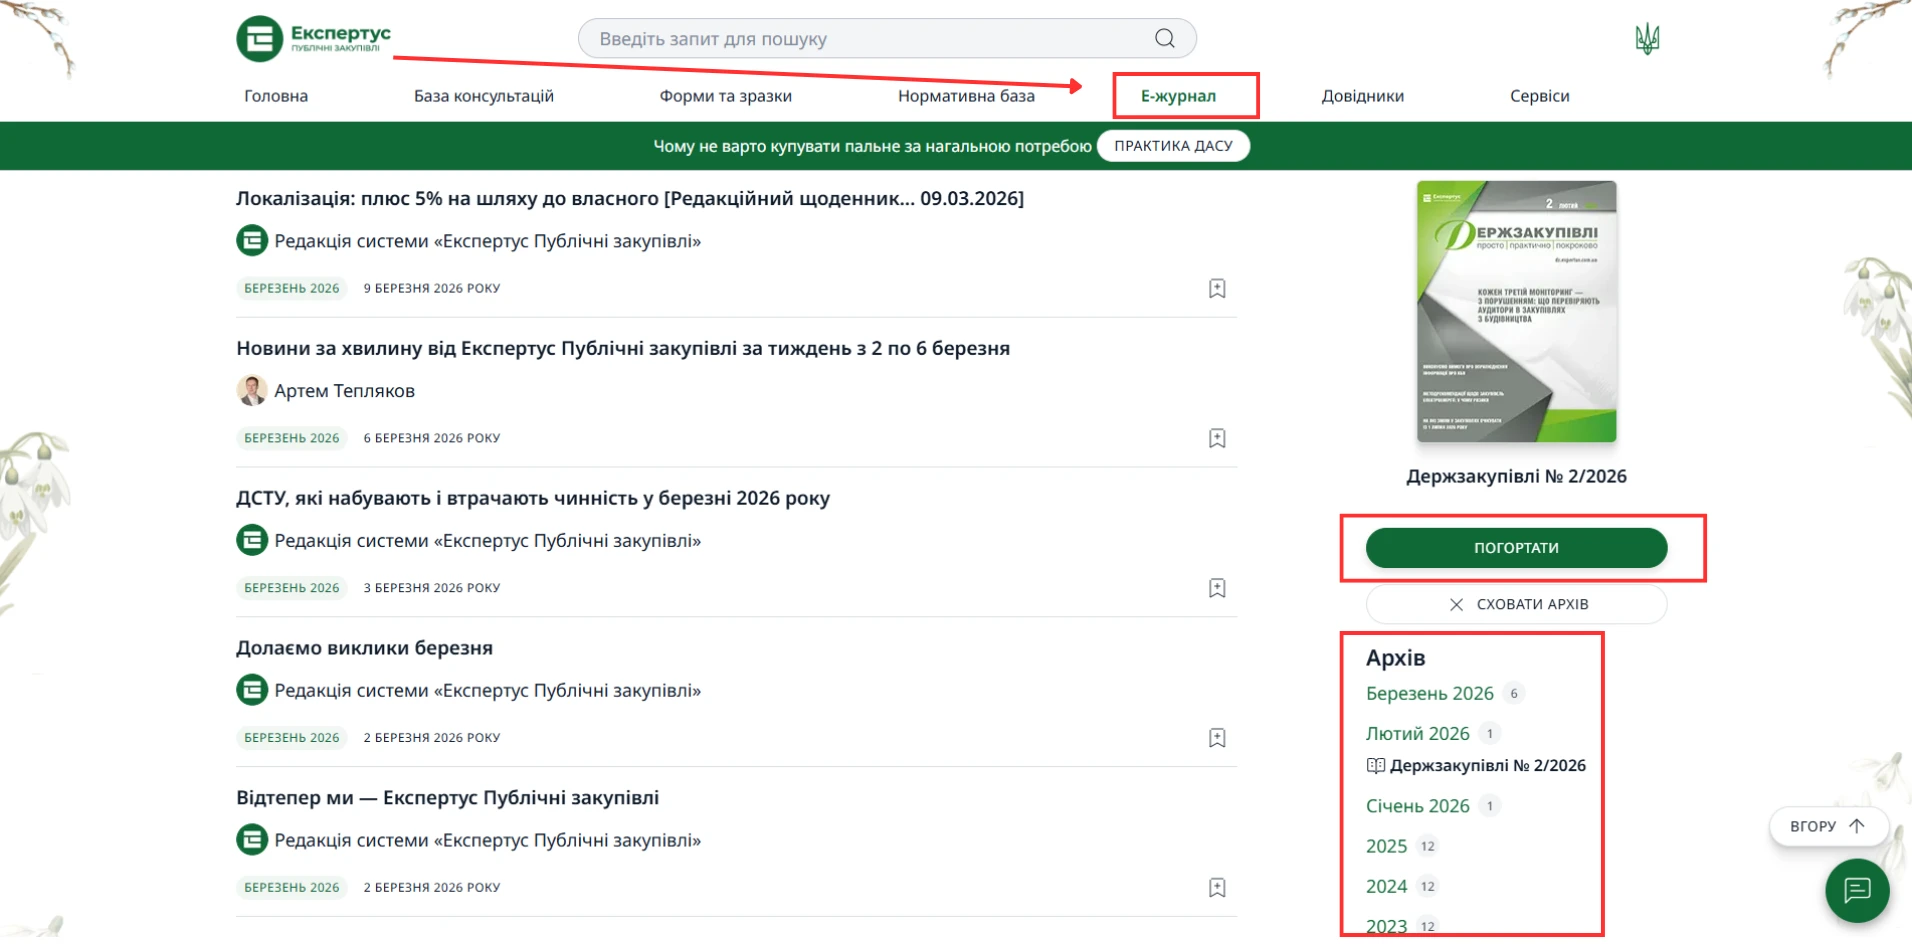The height and width of the screenshot is (944, 1912).
Task: Open the ПРАКТИКА ДАСУ link
Action: click(x=1173, y=145)
